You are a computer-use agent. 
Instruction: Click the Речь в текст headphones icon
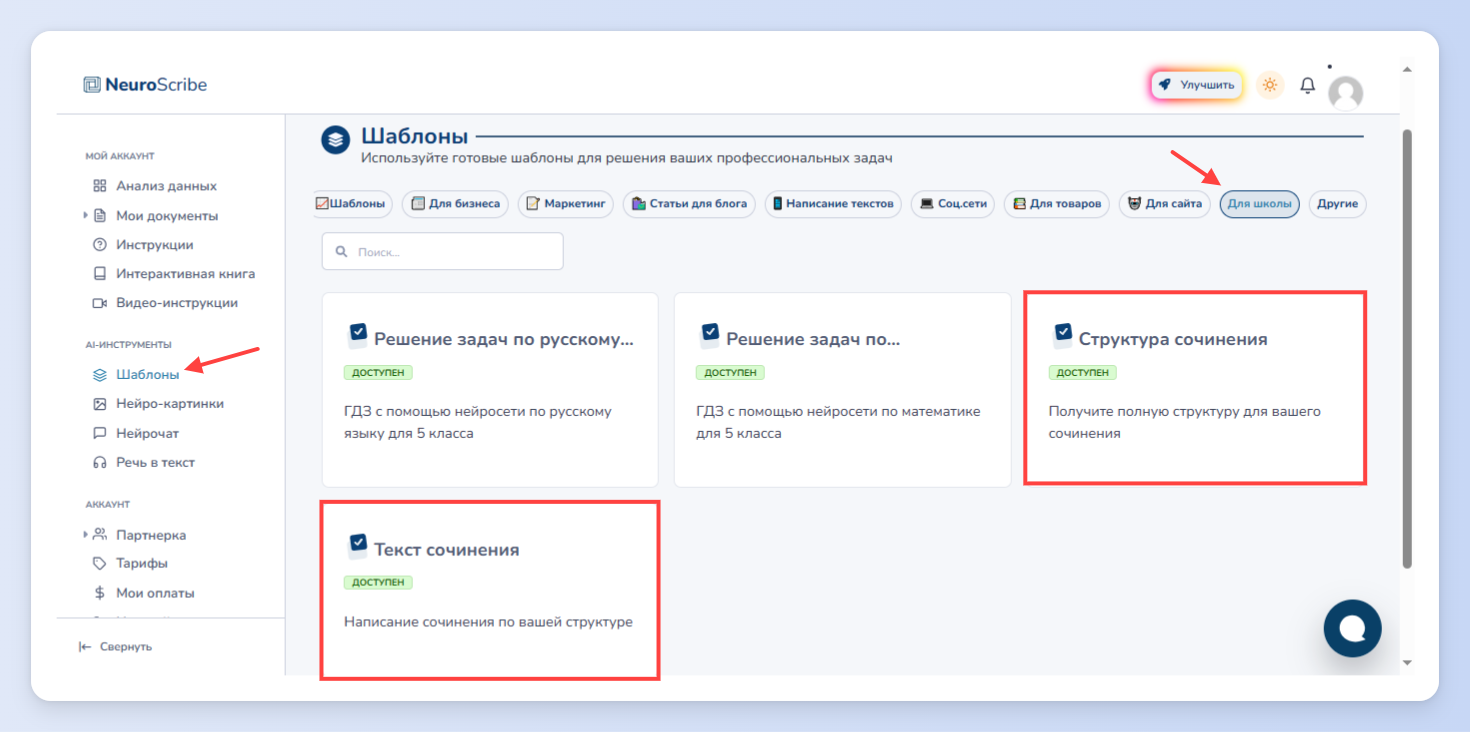pos(99,462)
